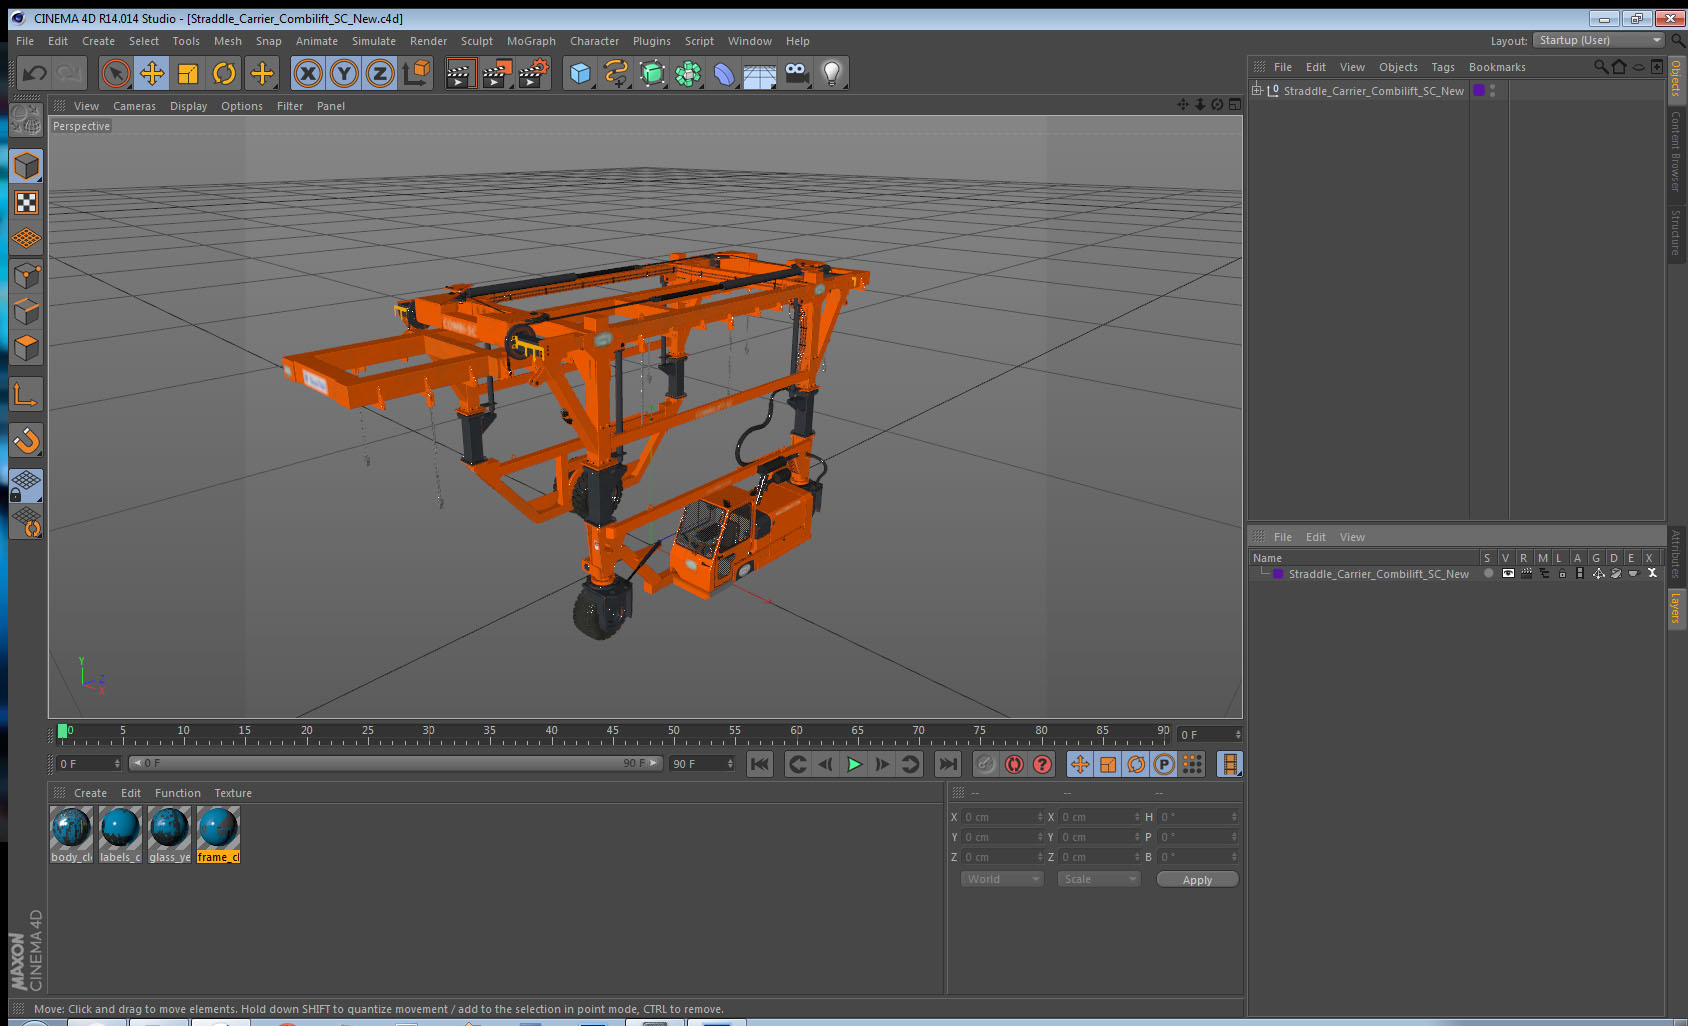Viewport: 1688px width, 1026px height.
Task: Switch to Points mode
Action: pos(26,276)
